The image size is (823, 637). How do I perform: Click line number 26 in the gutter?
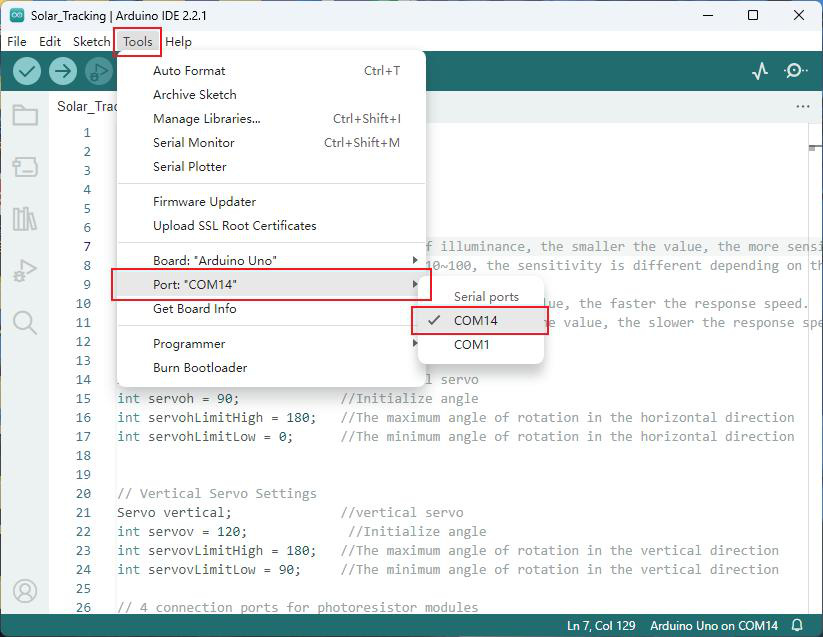click(83, 608)
